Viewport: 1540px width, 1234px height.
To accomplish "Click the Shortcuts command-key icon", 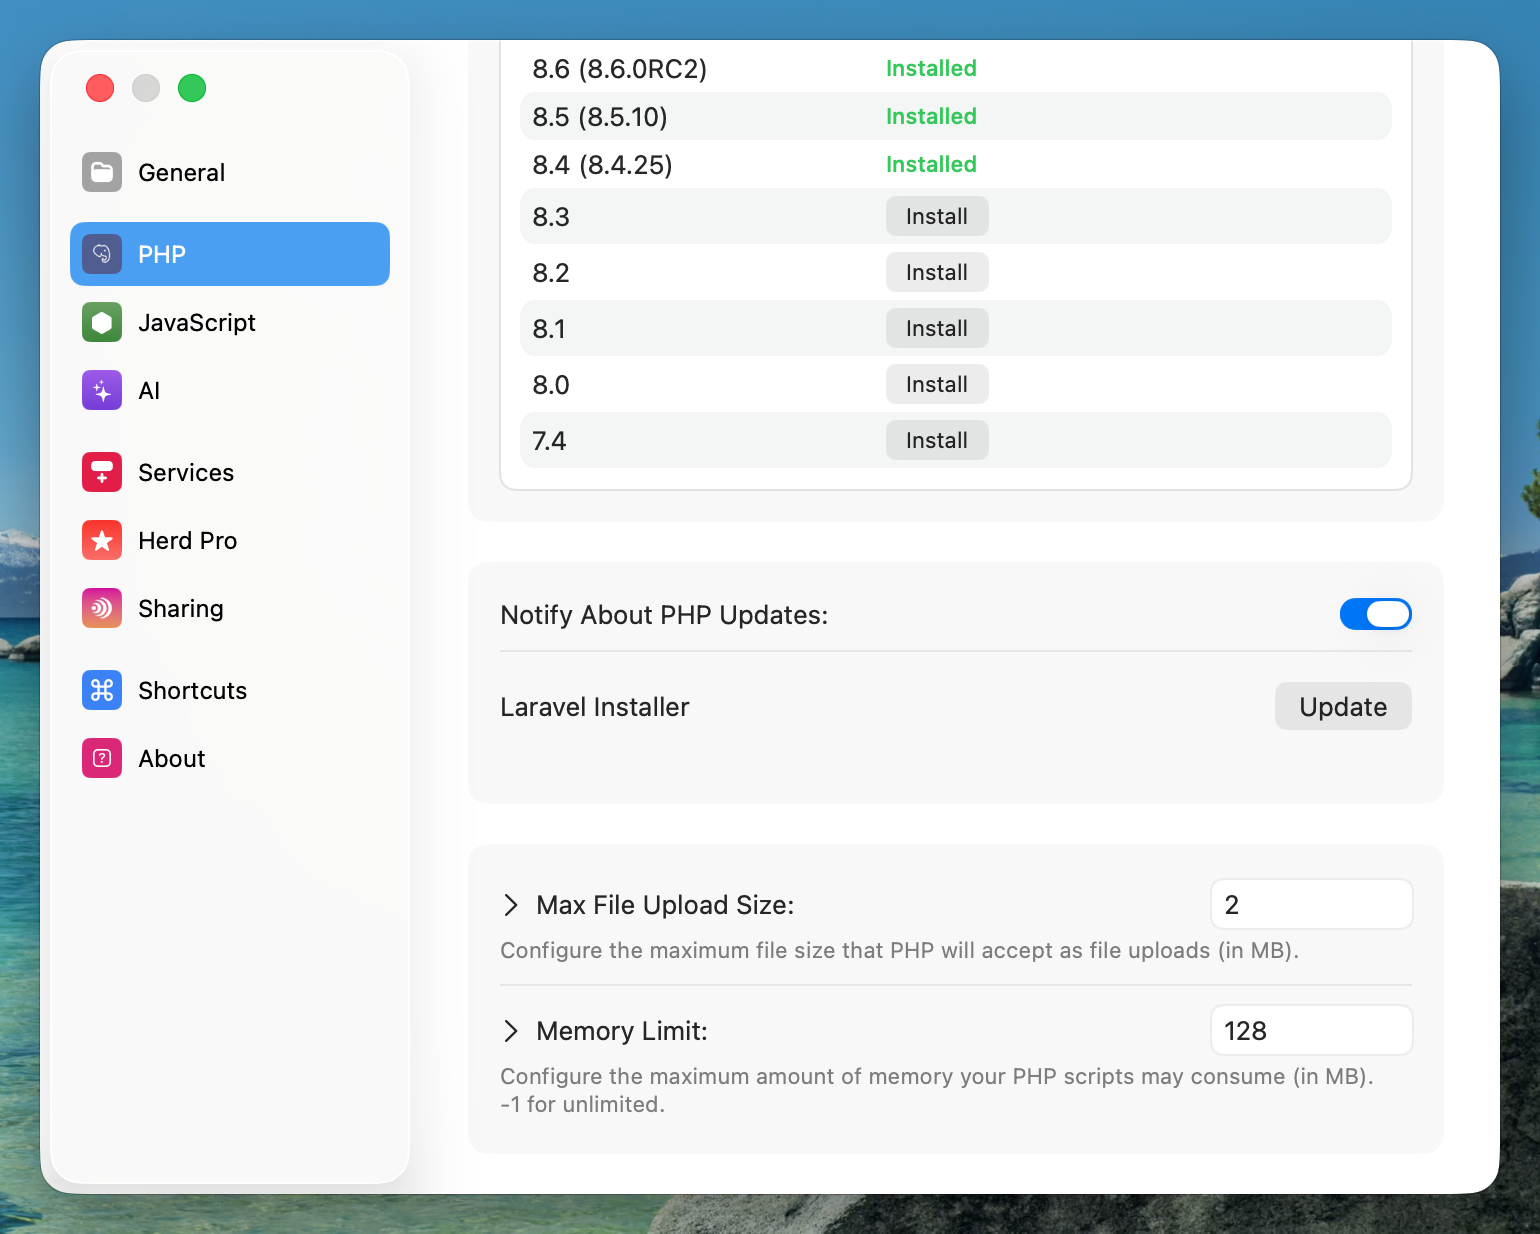I will point(102,690).
